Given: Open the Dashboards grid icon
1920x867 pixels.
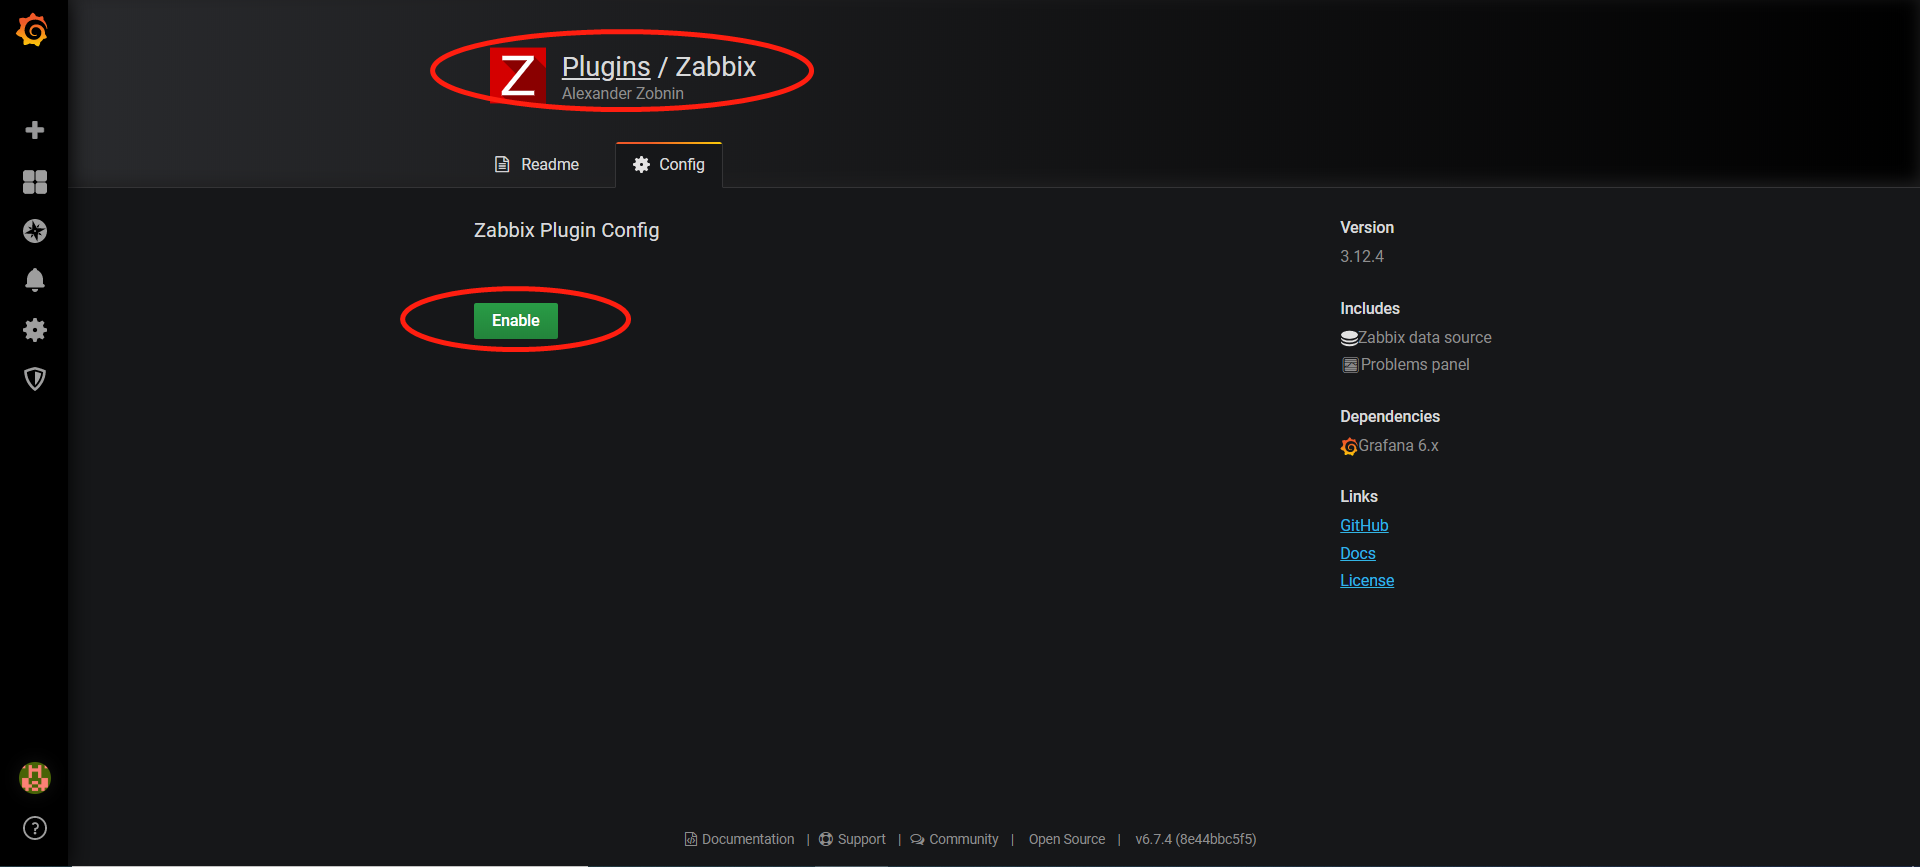Looking at the screenshot, I should coord(35,181).
